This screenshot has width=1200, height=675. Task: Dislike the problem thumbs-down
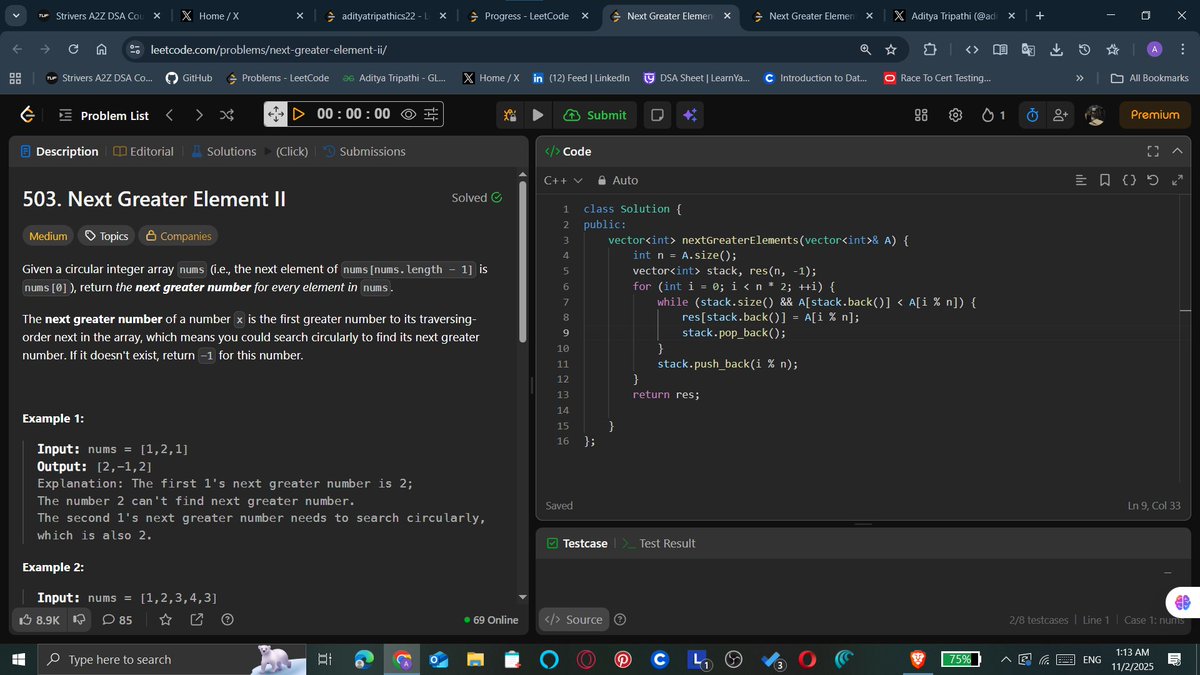point(79,620)
